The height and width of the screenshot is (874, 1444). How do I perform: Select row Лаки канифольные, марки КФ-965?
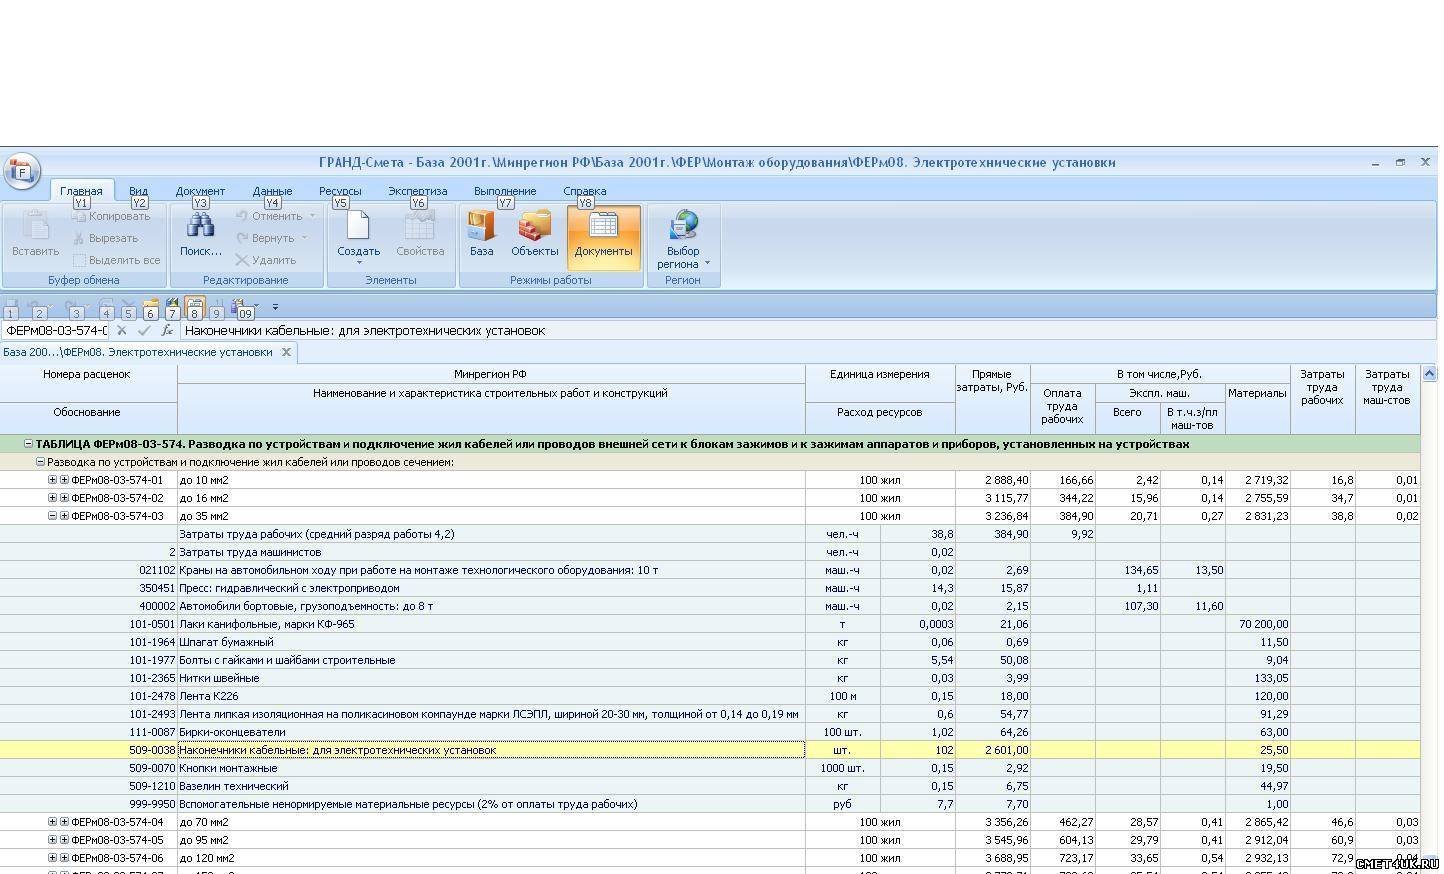pyautogui.click(x=710, y=624)
